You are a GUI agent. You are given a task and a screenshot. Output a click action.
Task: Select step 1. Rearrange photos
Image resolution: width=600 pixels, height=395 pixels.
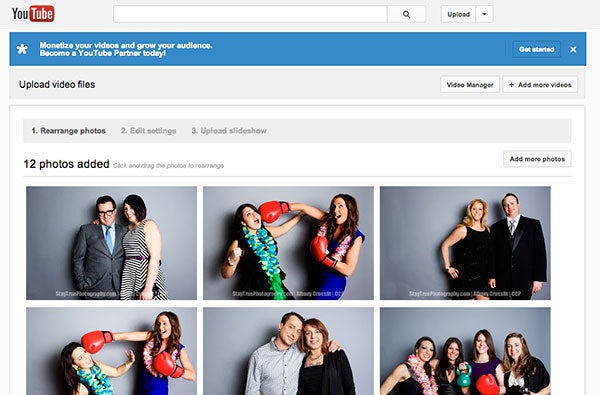point(68,131)
